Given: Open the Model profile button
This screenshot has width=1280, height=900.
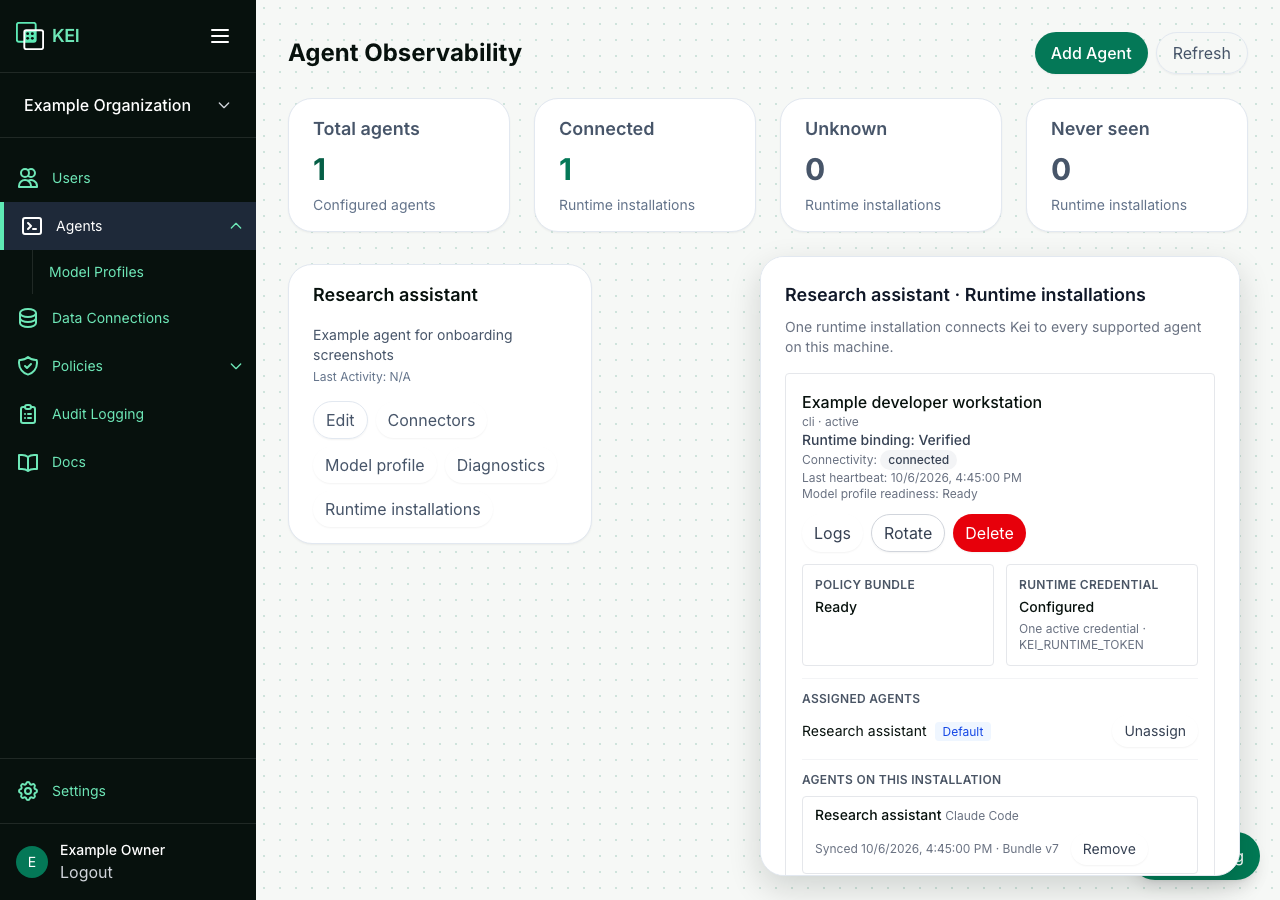Looking at the screenshot, I should pos(375,465).
